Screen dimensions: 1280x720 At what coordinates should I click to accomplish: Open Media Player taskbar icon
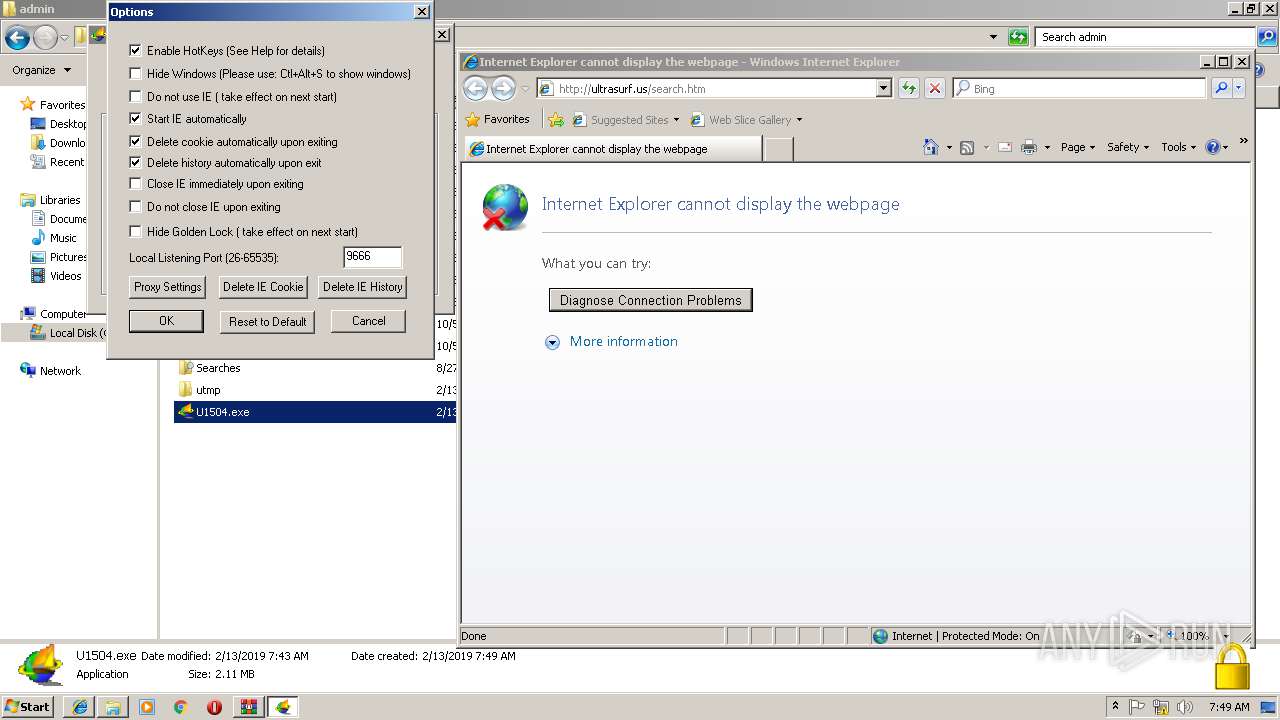(x=147, y=707)
